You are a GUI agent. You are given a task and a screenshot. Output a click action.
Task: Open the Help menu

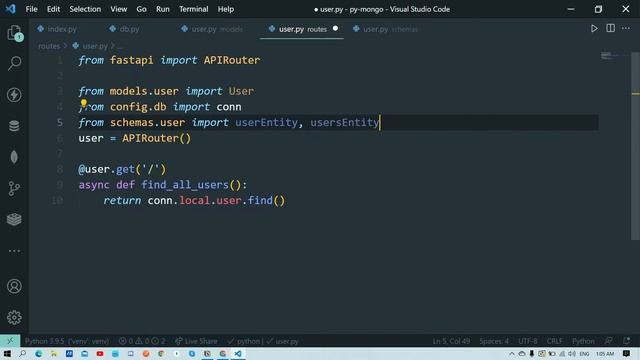coord(225,9)
